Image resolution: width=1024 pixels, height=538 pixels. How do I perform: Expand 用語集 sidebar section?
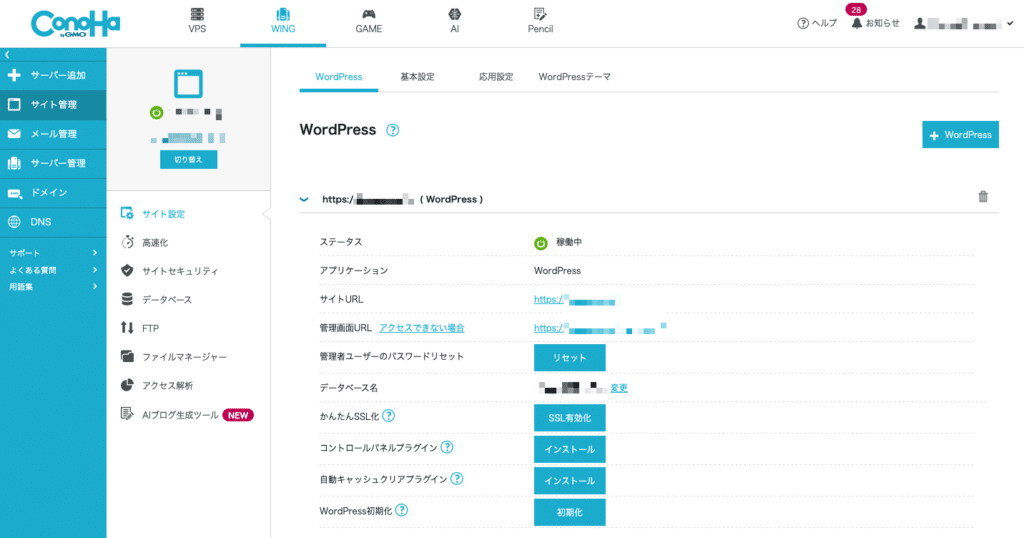53,287
